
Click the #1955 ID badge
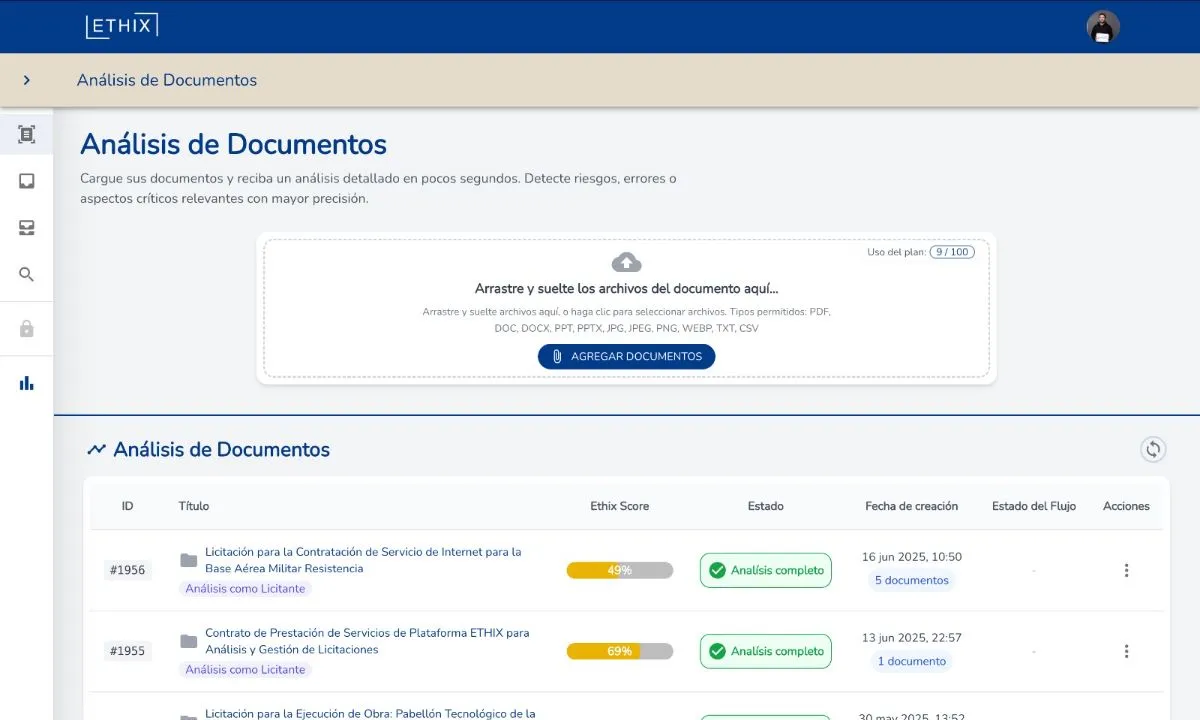[x=128, y=651]
